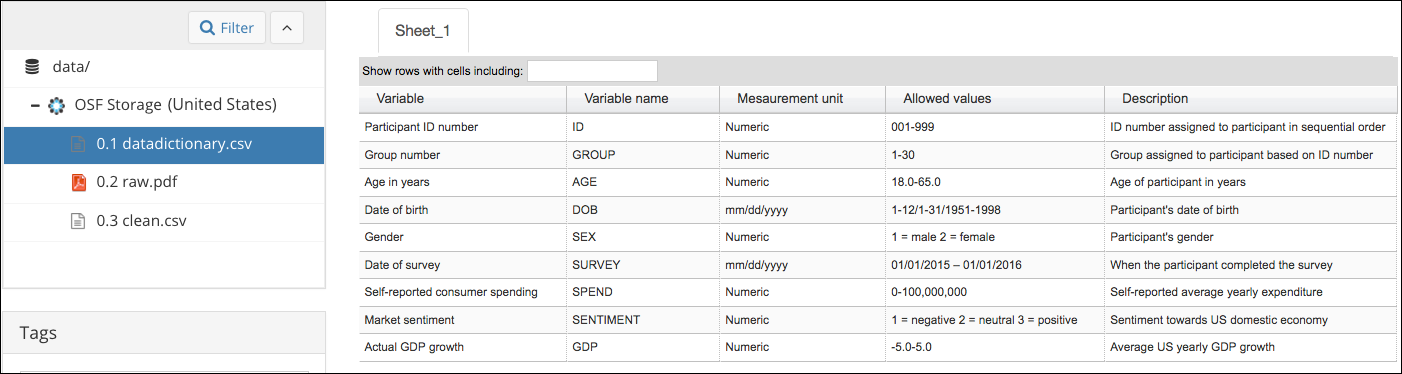Focus the row filter text box
The image size is (1402, 374).
click(592, 71)
